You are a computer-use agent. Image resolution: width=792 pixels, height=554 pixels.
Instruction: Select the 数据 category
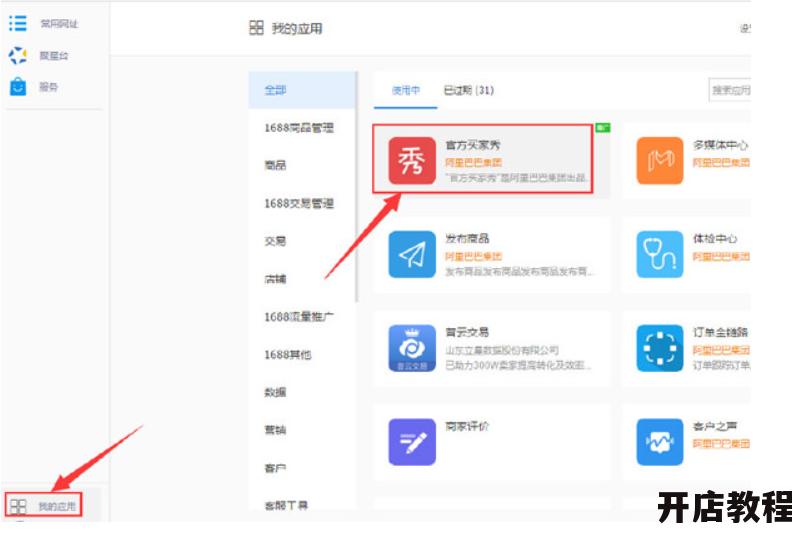pos(275,392)
